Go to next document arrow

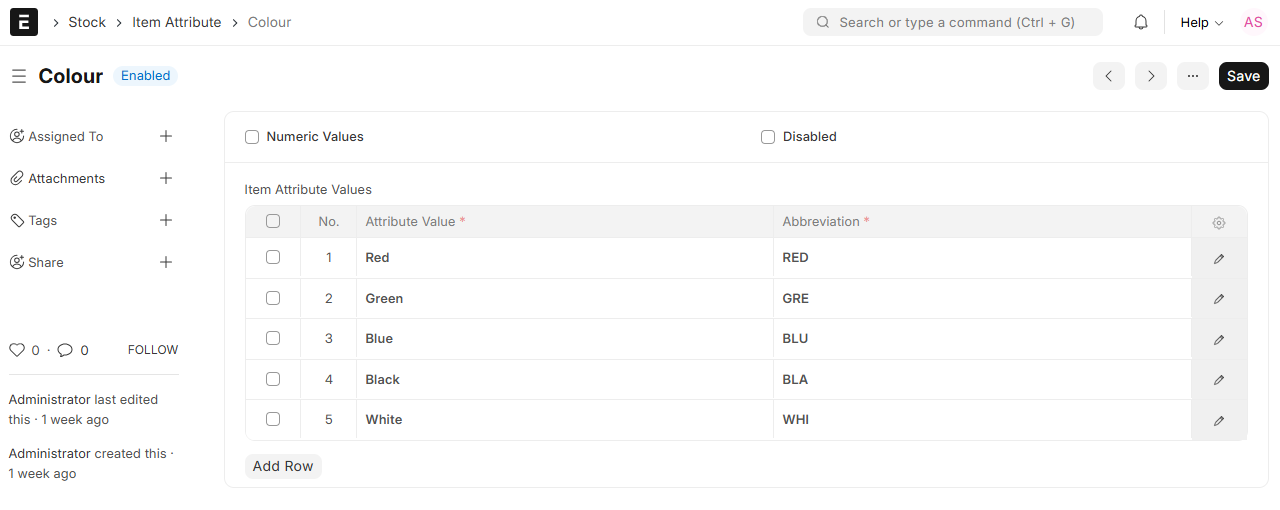[x=1151, y=76]
